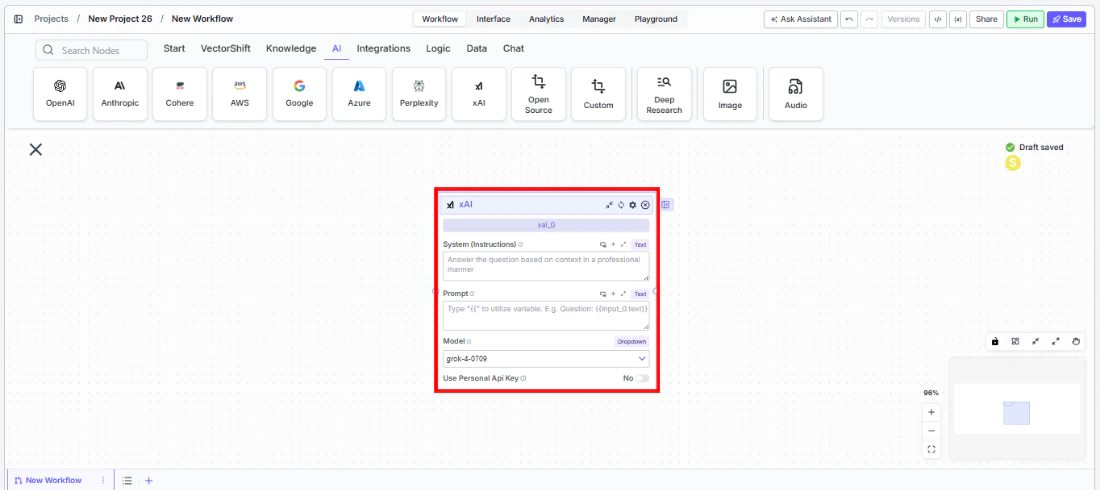Switch to the Playground tab
Viewport: 1100px width, 490px height.
click(656, 19)
